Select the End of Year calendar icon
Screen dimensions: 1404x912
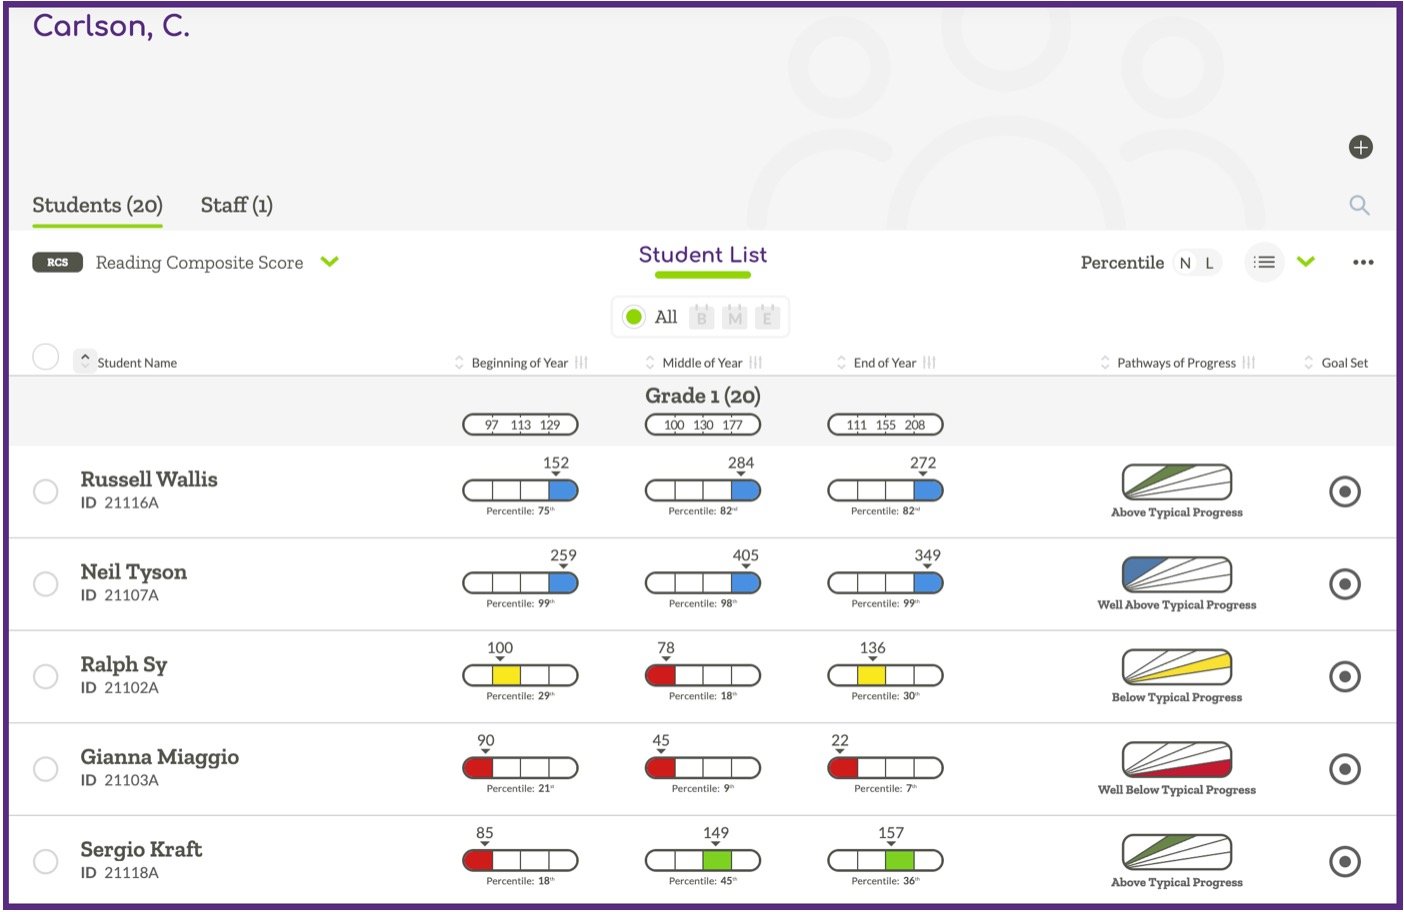[x=767, y=318]
